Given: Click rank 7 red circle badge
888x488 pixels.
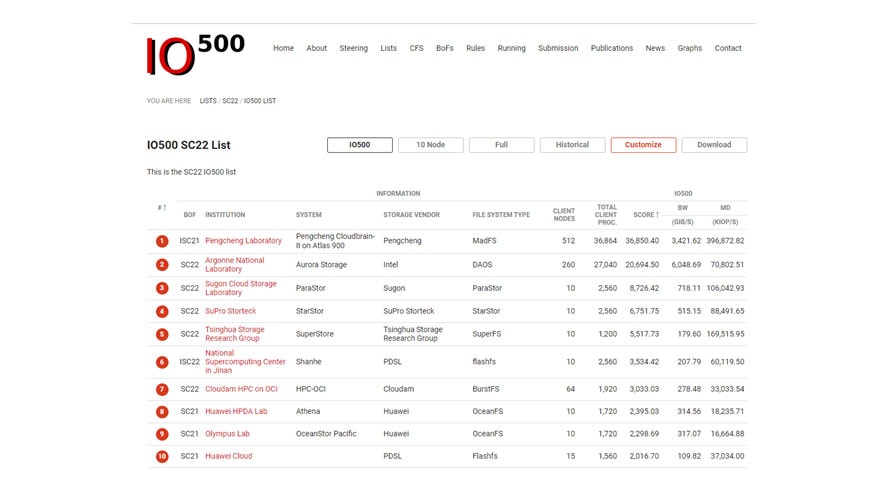Looking at the screenshot, I should [x=162, y=389].
